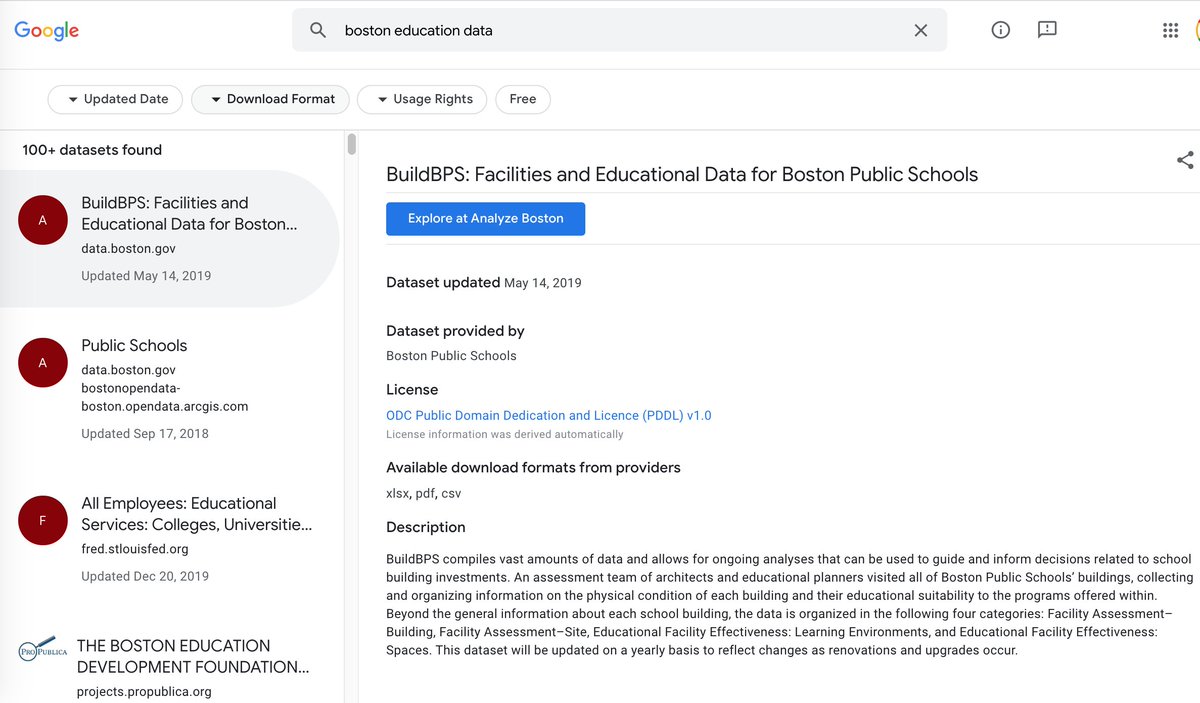Click the 'License' heading
The width and height of the screenshot is (1200, 703).
pos(412,389)
